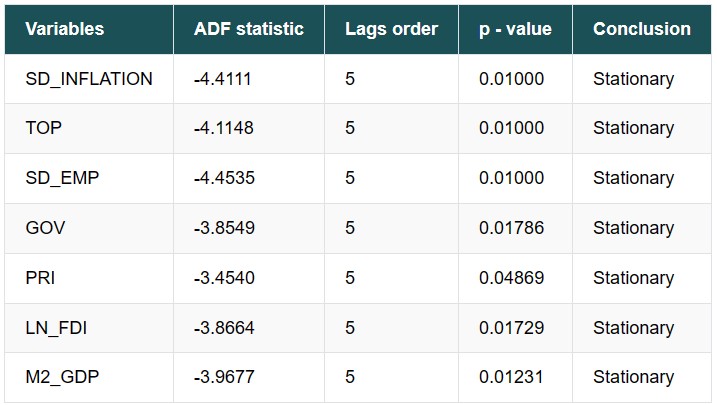This screenshot has width=717, height=405.
Task: Click Stationary conclusion in GOV row
Action: [x=633, y=228]
